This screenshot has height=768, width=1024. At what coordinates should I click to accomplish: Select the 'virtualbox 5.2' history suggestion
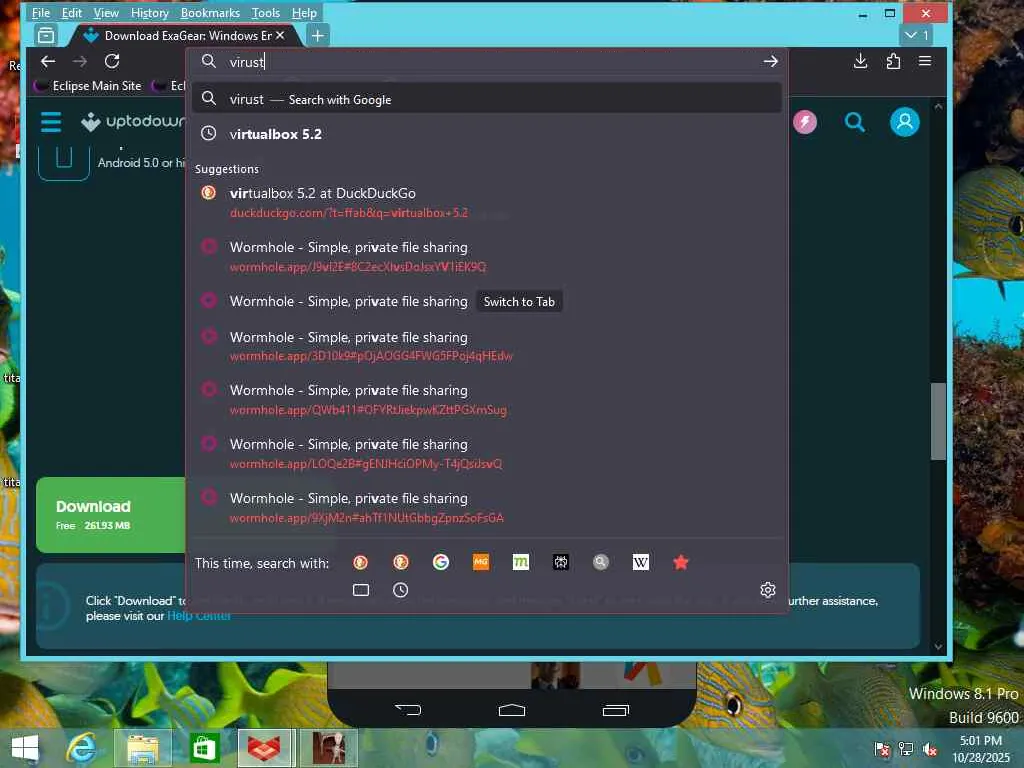tap(487, 134)
